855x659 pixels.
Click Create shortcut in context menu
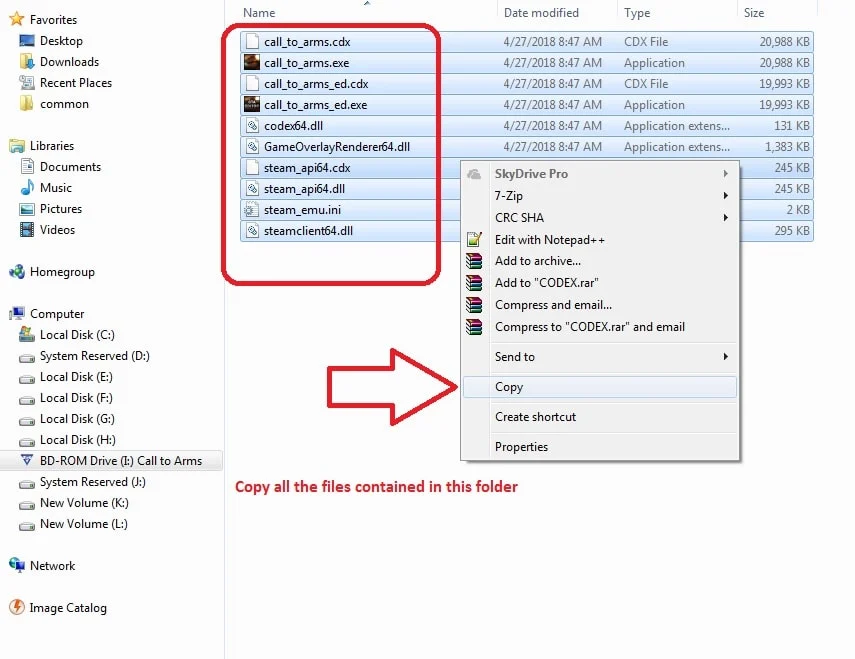pos(535,417)
